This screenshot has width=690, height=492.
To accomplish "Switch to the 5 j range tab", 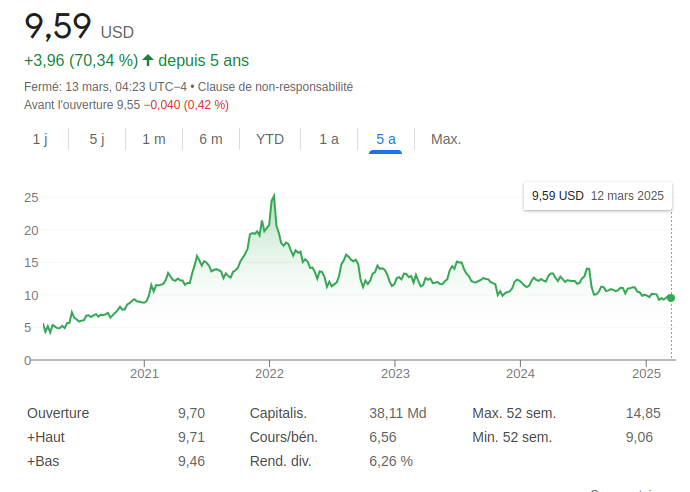I will [x=97, y=139].
